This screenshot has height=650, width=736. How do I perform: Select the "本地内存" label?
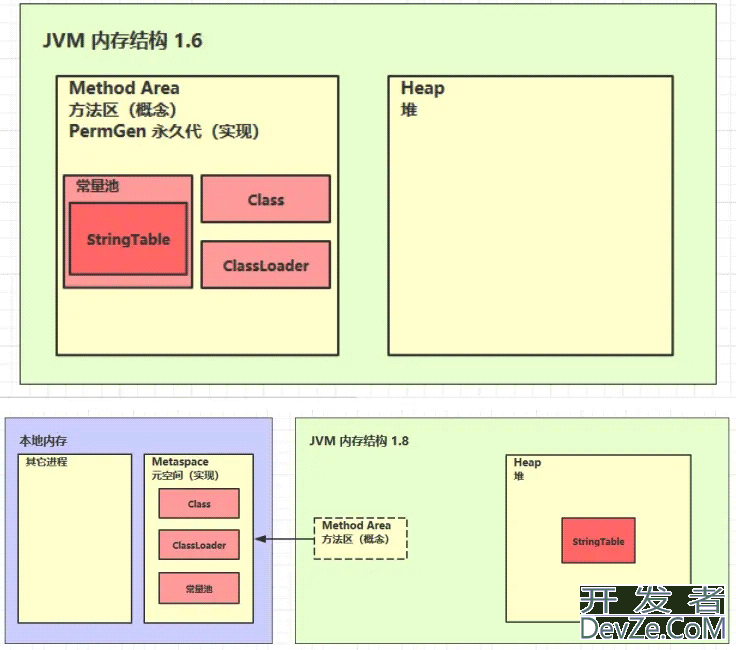coord(43,441)
